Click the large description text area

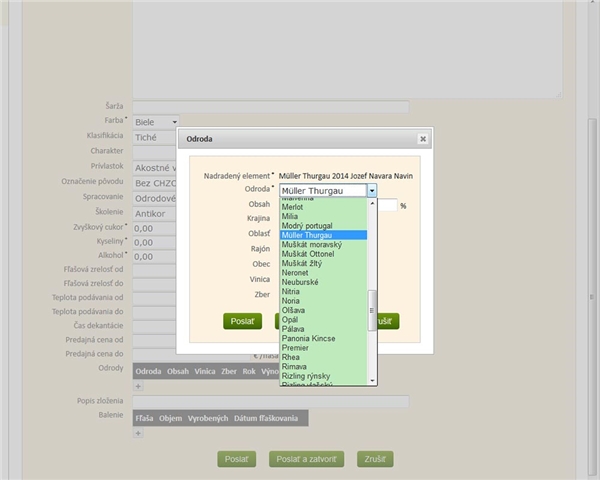coord(347,49)
